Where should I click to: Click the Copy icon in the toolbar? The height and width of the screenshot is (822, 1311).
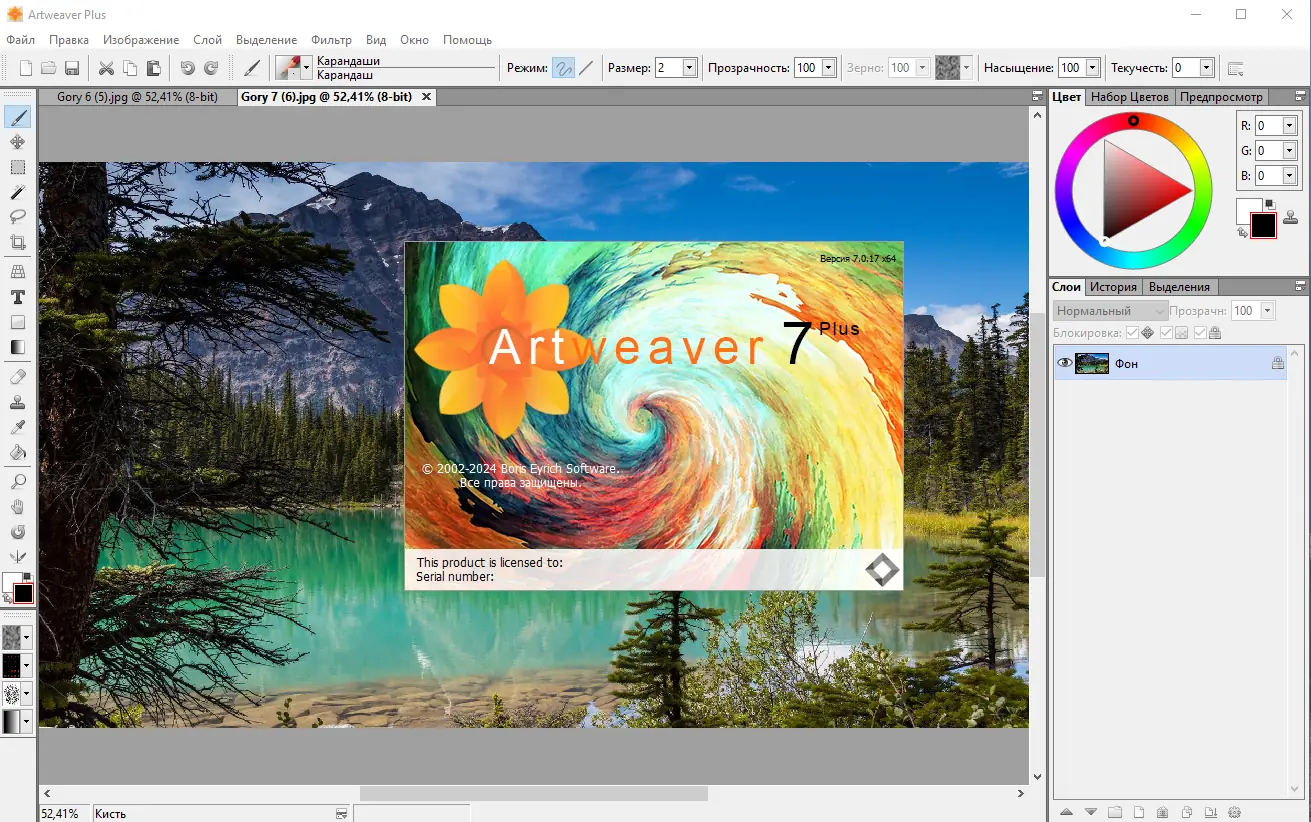130,68
